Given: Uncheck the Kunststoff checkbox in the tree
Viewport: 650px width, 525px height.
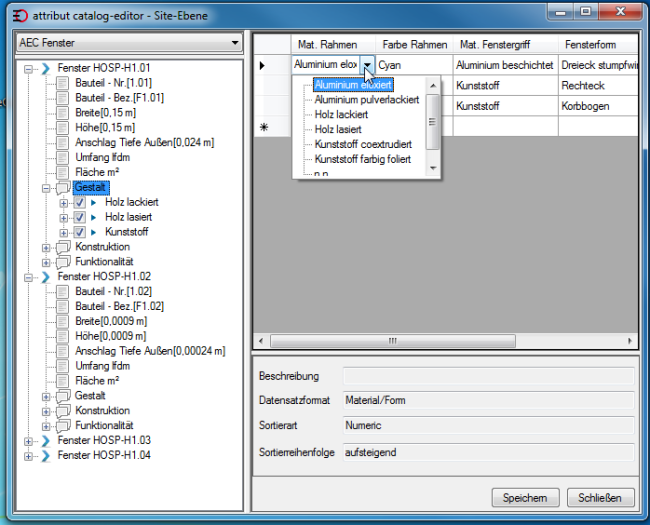Looking at the screenshot, I should [x=80, y=232].
